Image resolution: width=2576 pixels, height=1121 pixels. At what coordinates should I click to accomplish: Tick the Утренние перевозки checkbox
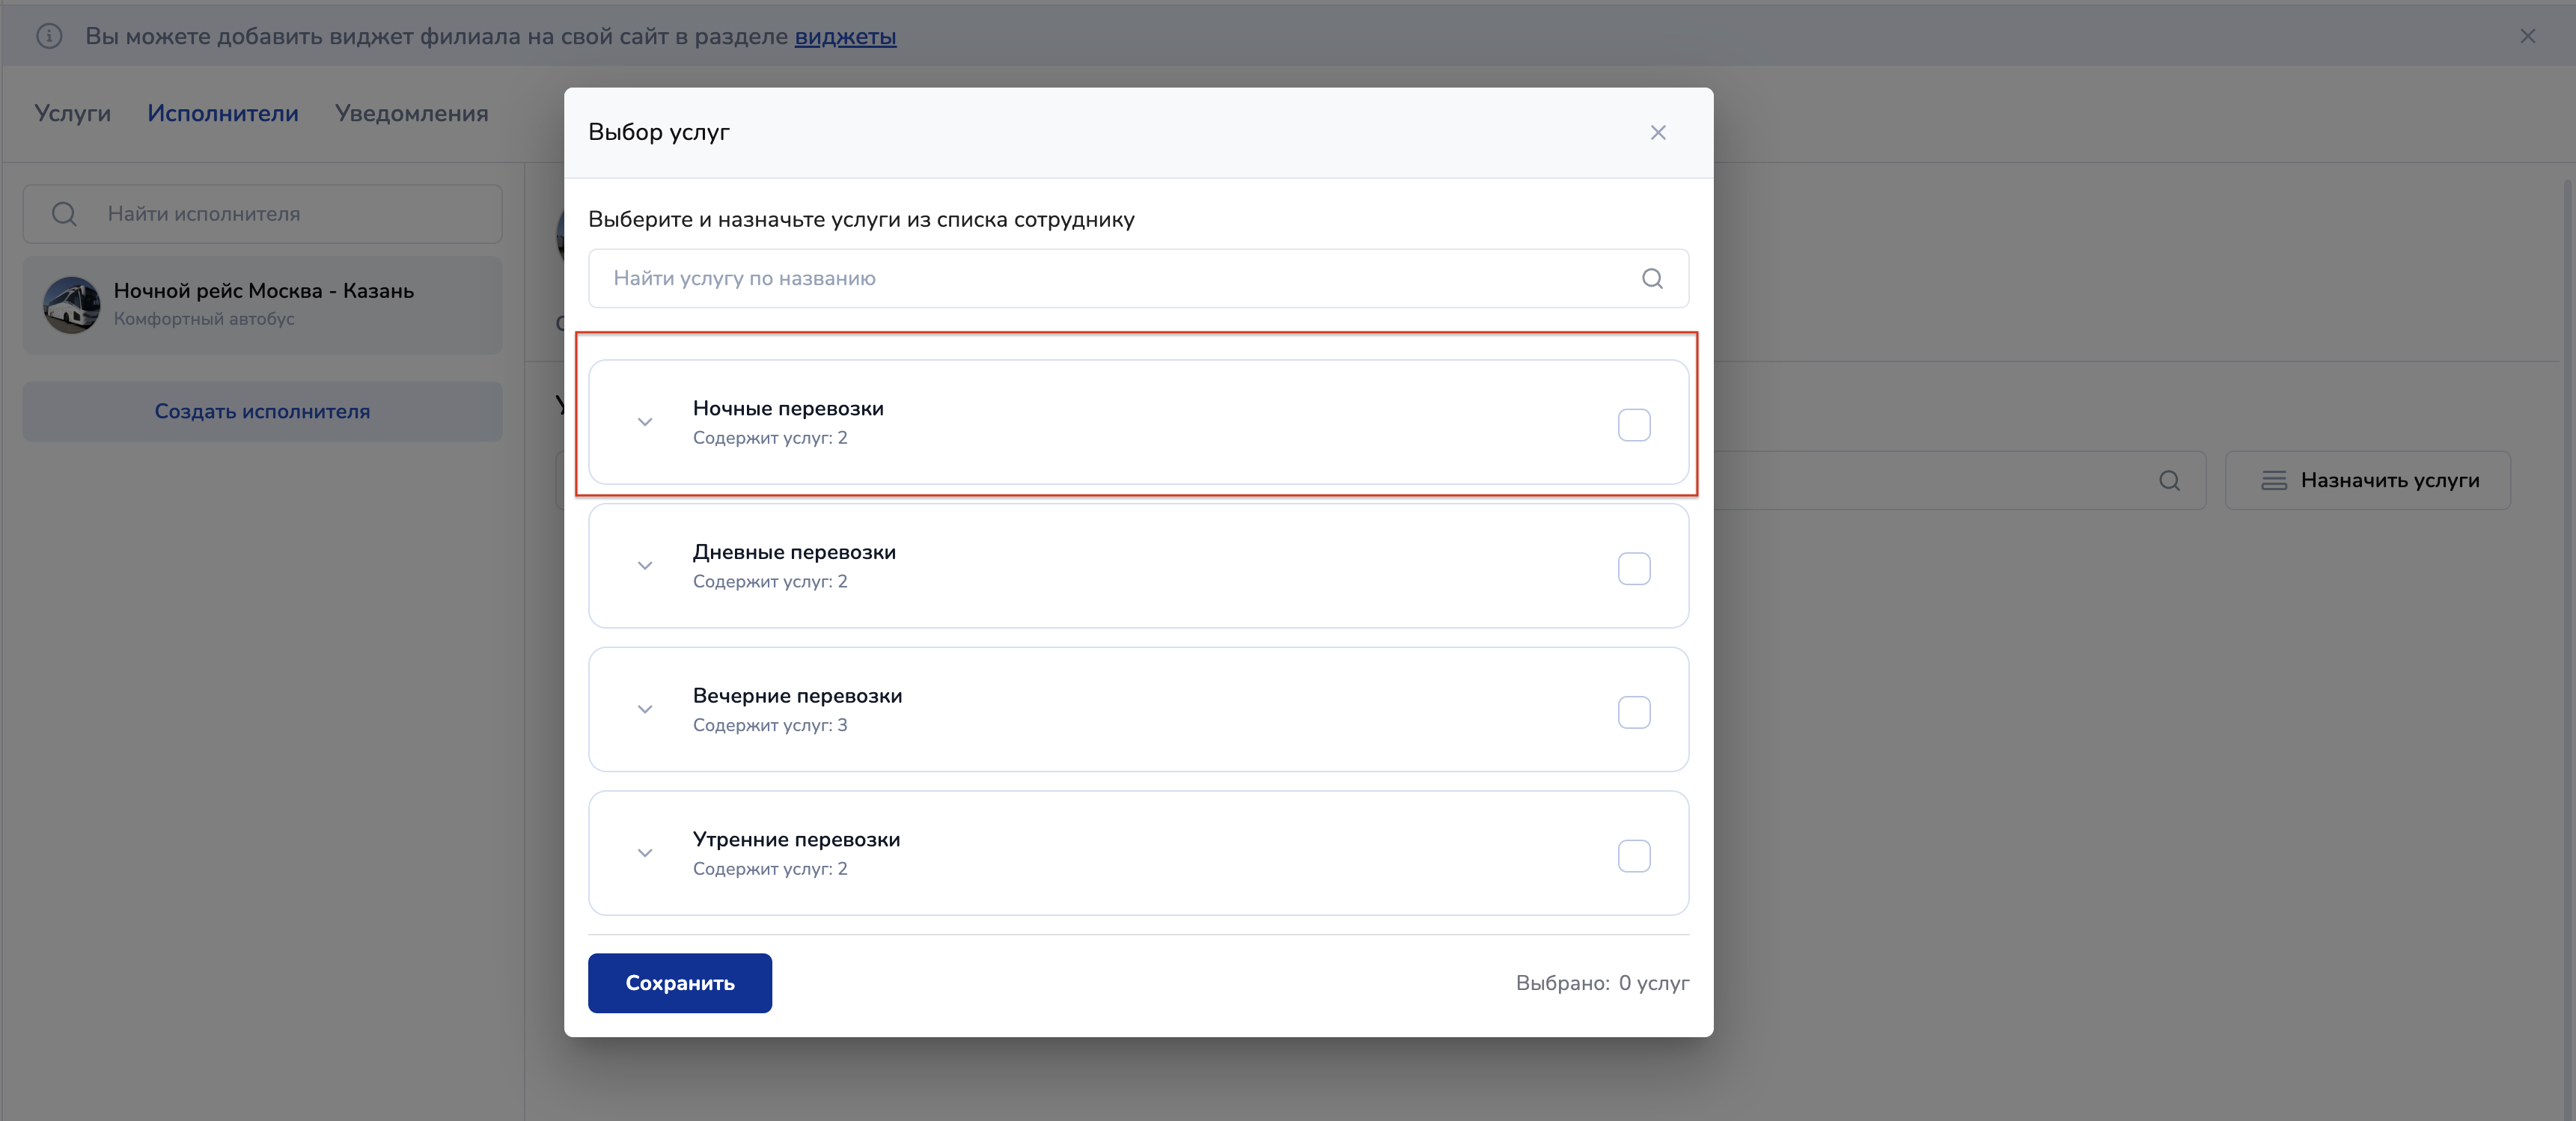[x=1633, y=856]
